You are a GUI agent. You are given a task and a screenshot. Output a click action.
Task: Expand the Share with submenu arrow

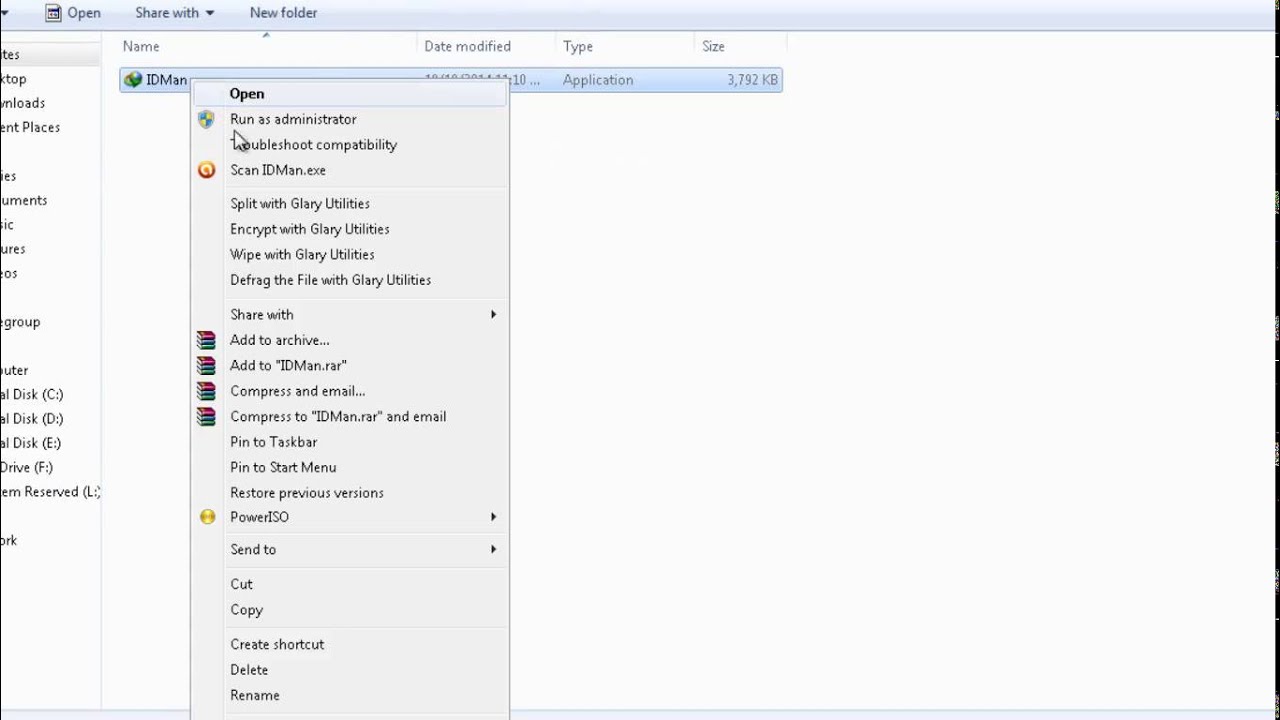[x=493, y=314]
